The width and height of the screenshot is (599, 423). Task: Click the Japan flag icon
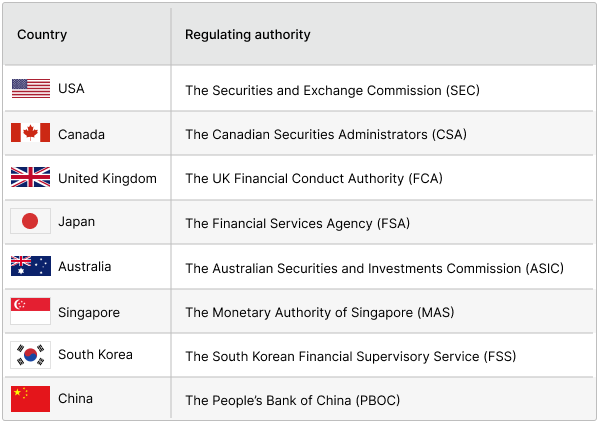pyautogui.click(x=31, y=221)
